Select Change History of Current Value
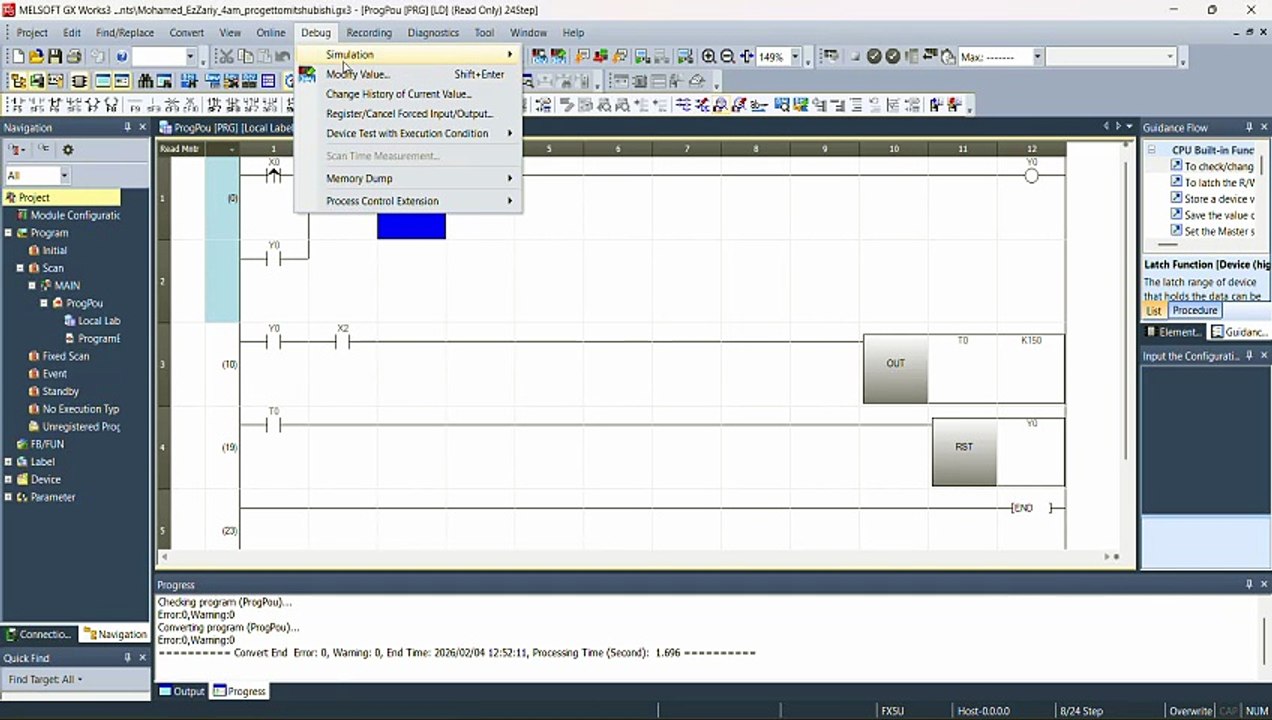The image size is (1272, 720). [x=408, y=94]
